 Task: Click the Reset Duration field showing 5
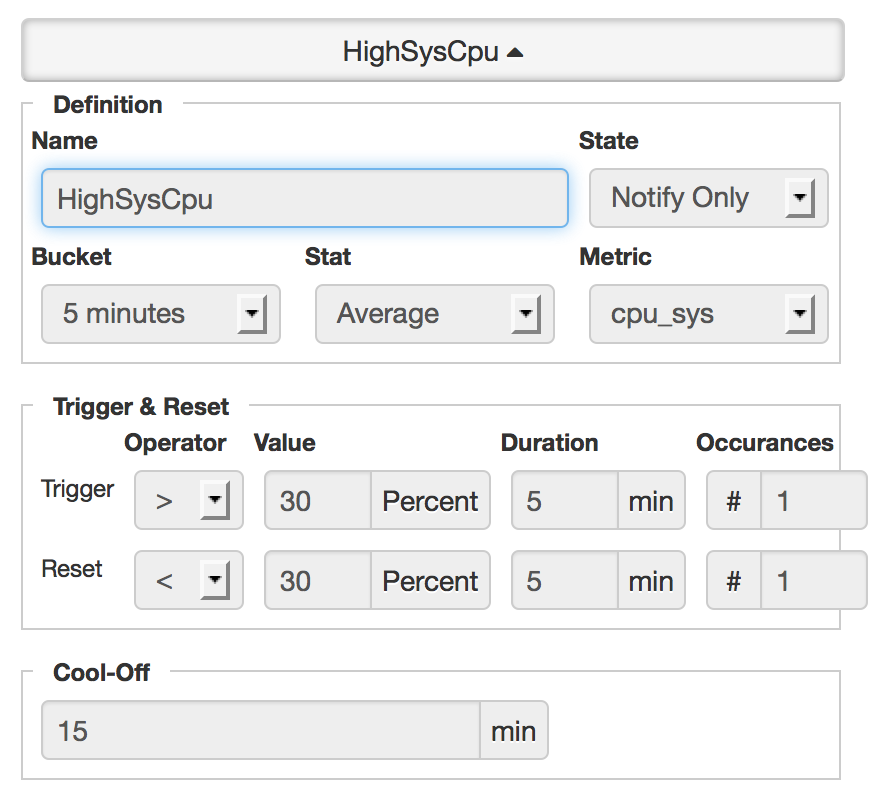coord(563,580)
